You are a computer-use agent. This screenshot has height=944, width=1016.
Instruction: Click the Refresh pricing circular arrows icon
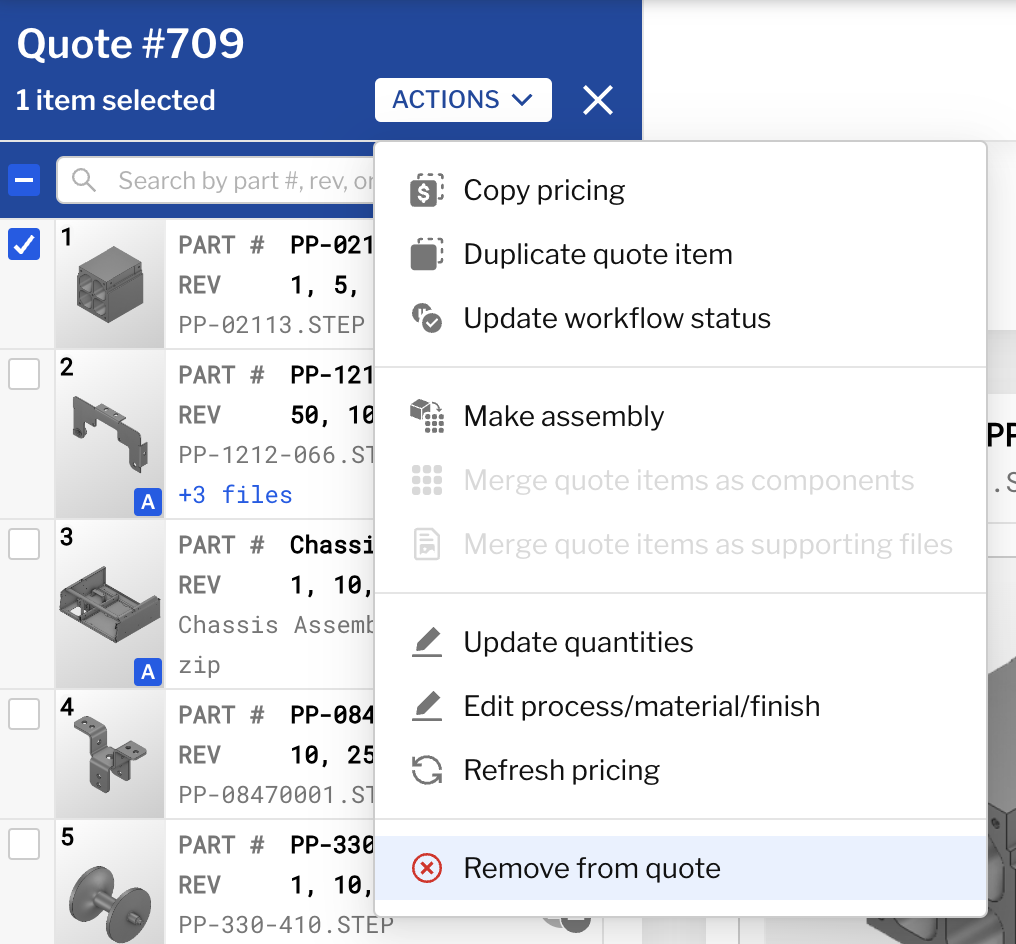427,770
